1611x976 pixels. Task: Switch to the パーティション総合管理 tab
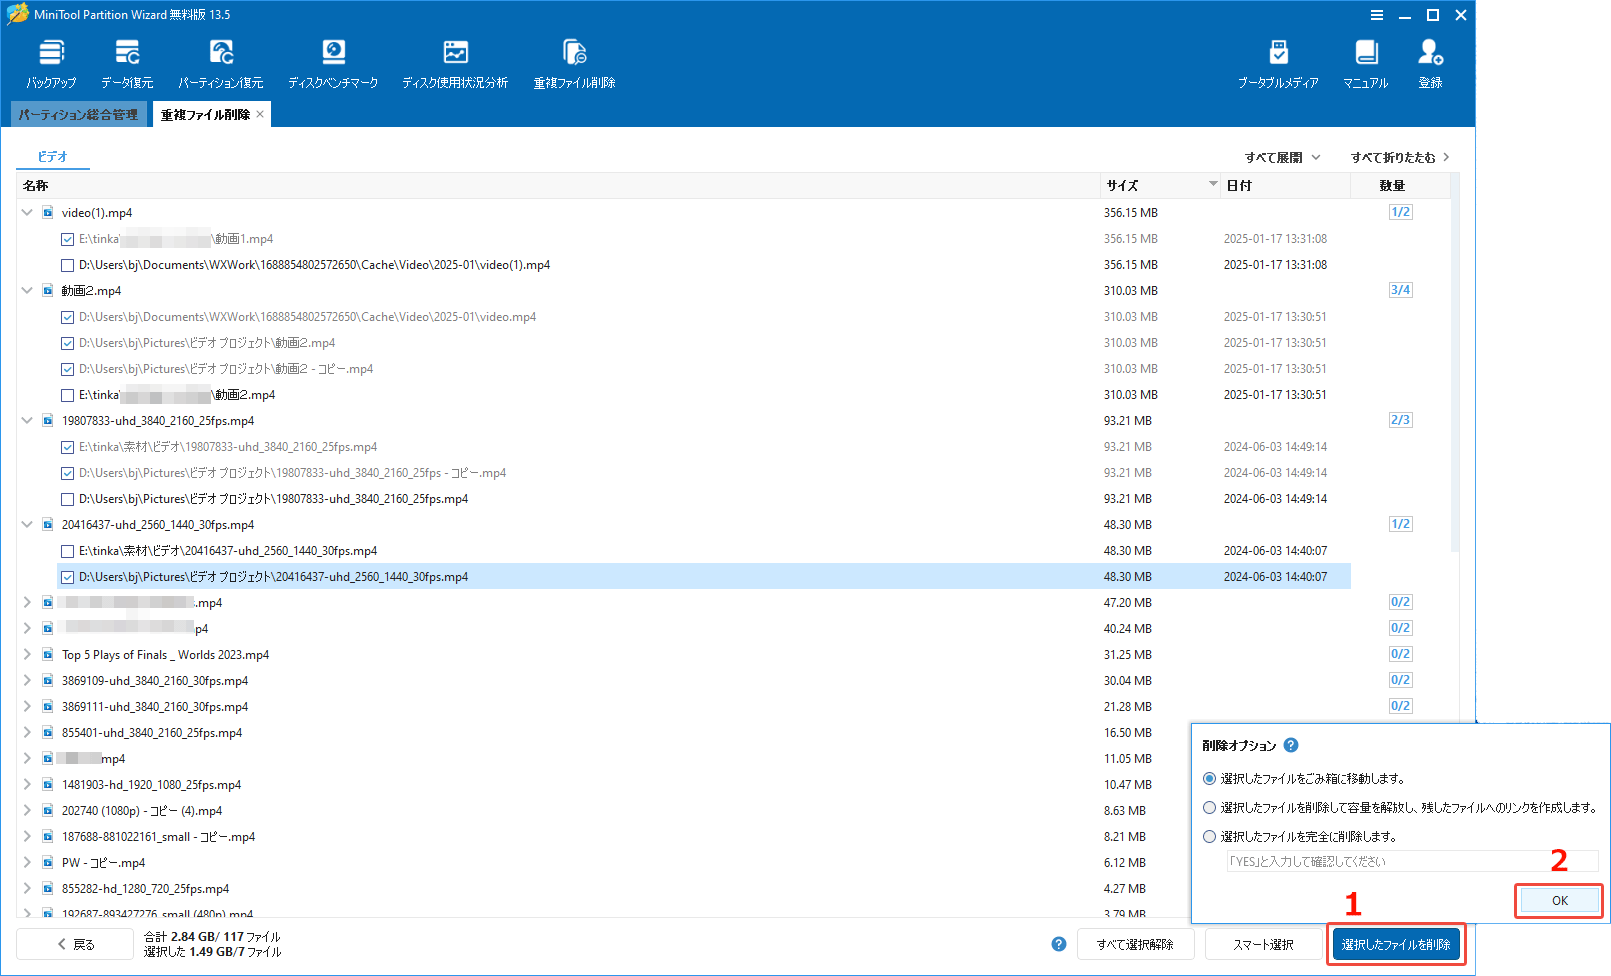[x=78, y=113]
